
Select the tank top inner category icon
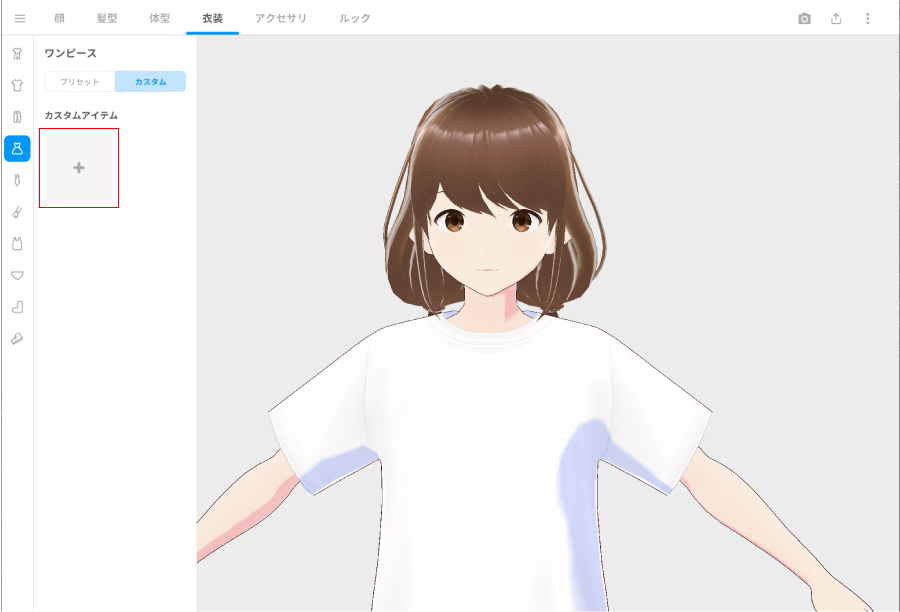(x=17, y=243)
